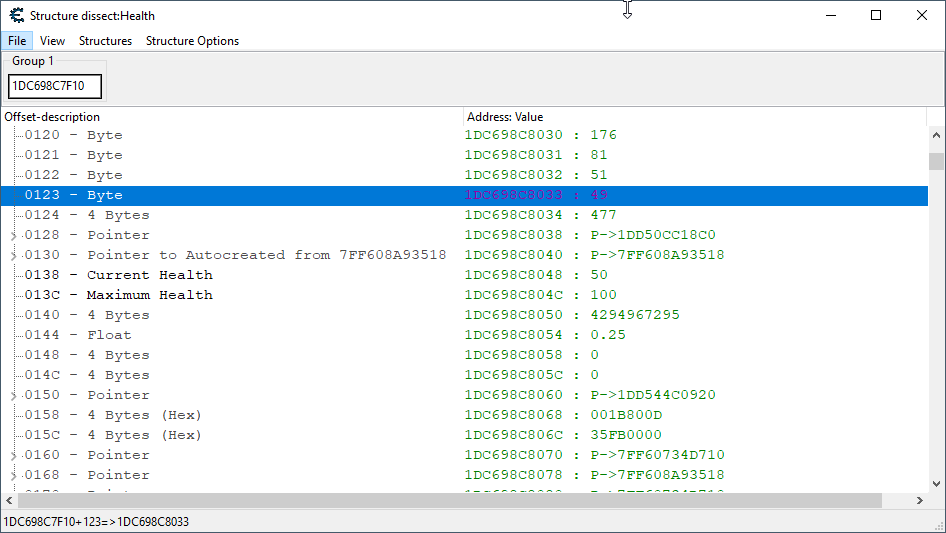Select the Maximum Health row
Viewport: 946px width, 533px height.
click(x=150, y=295)
